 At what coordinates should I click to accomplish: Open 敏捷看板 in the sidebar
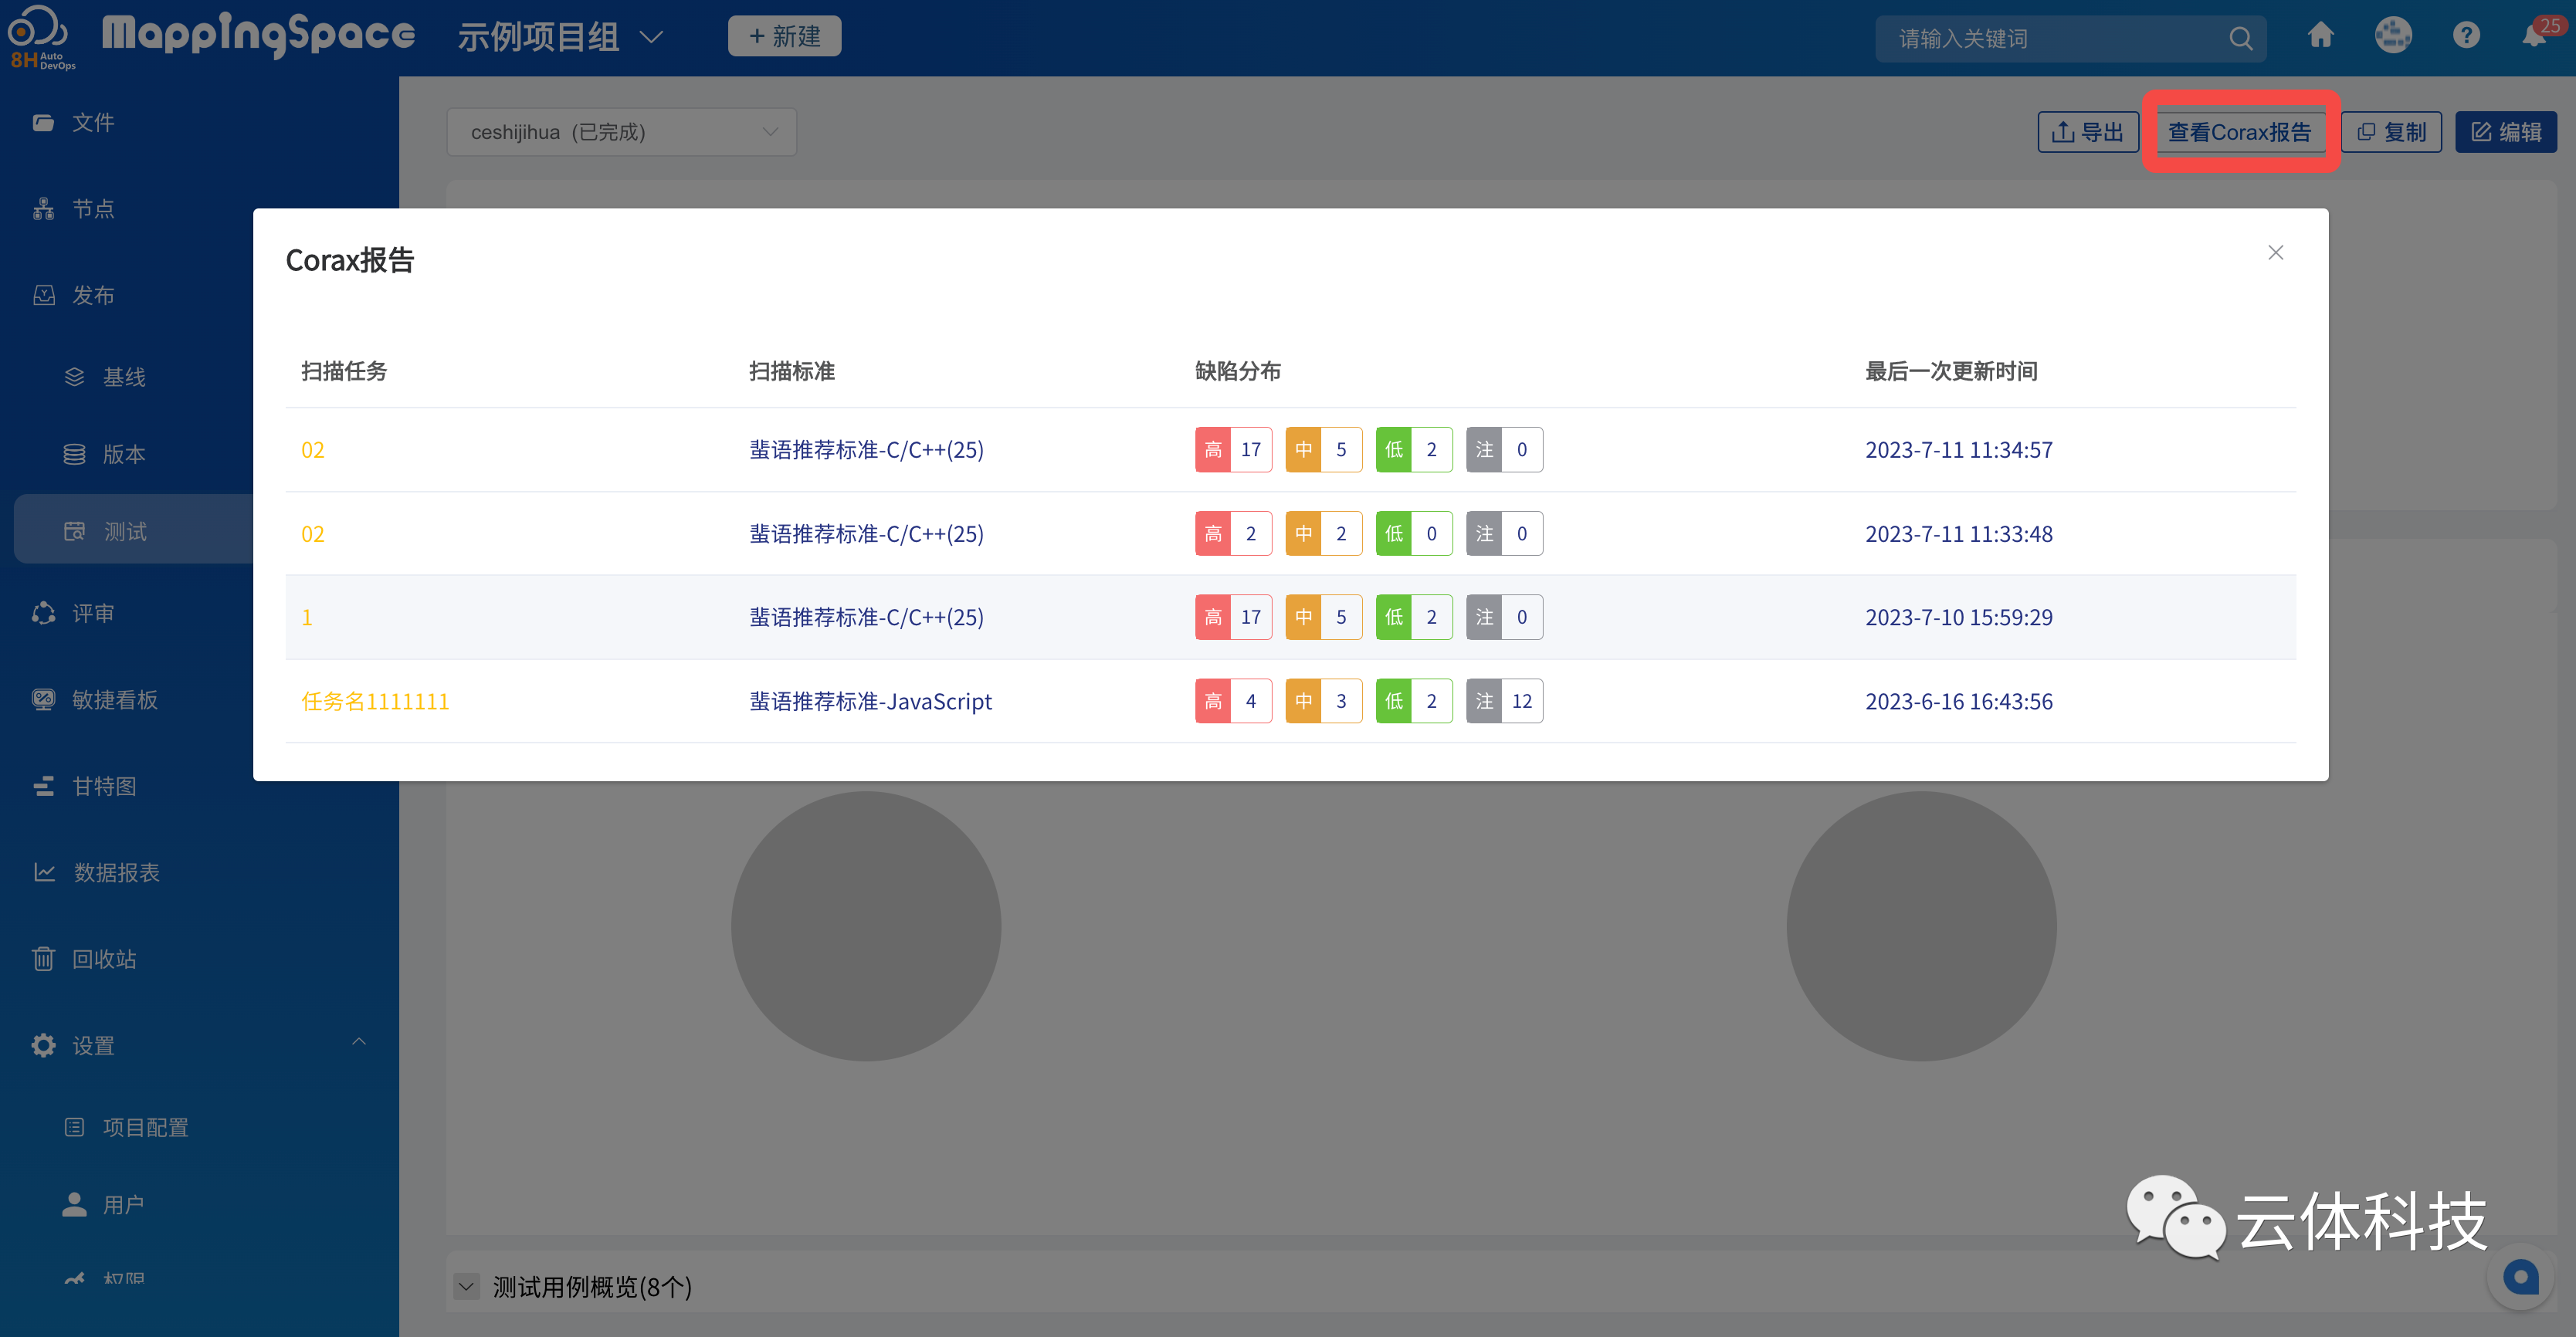tap(114, 700)
